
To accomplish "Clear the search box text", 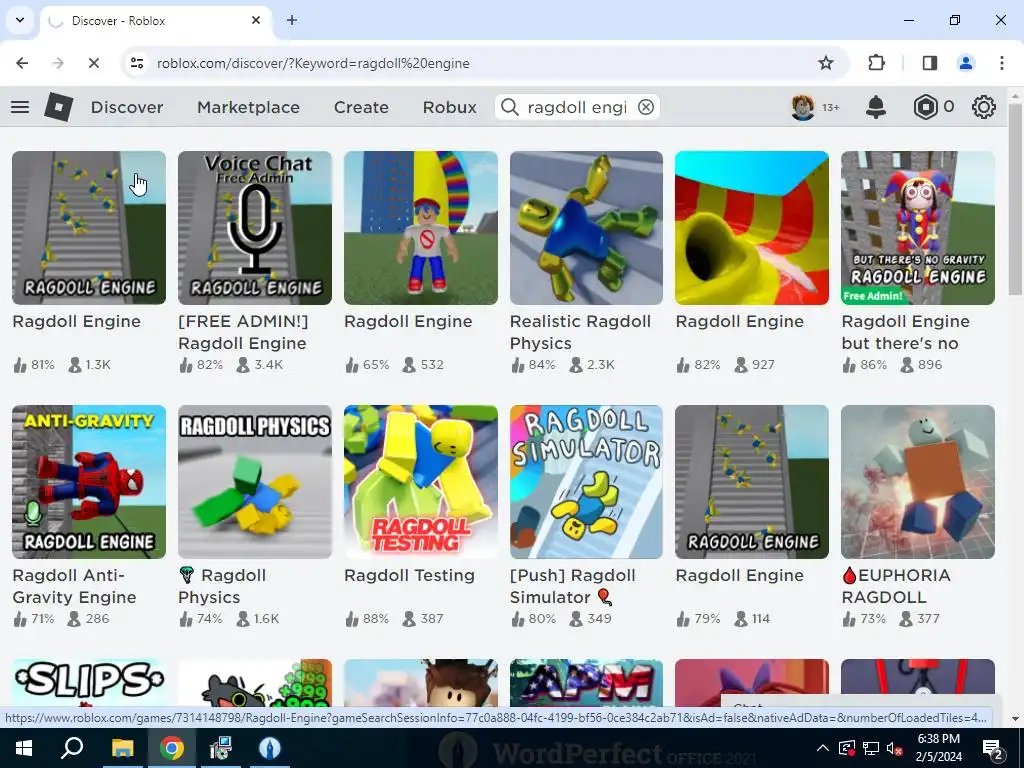I will coord(646,107).
